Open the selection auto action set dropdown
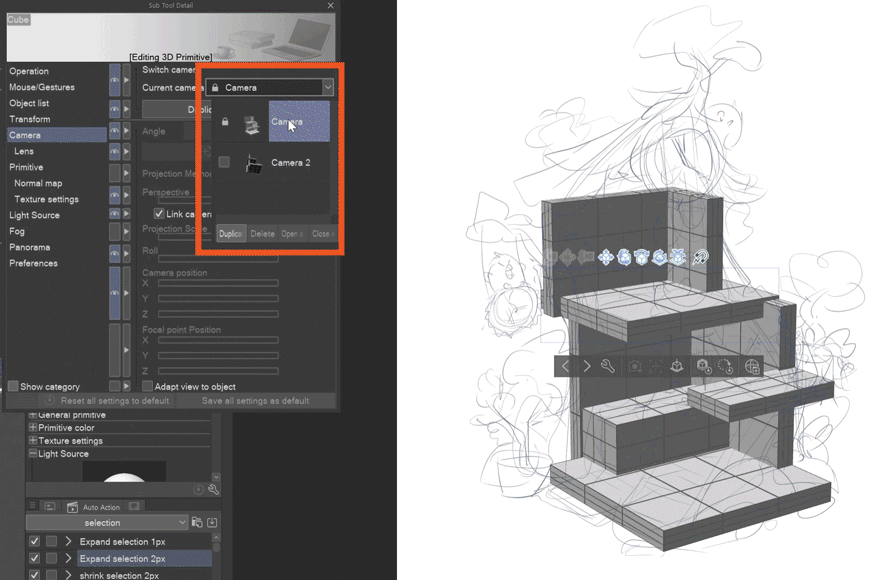The height and width of the screenshot is (580, 894). point(107,522)
